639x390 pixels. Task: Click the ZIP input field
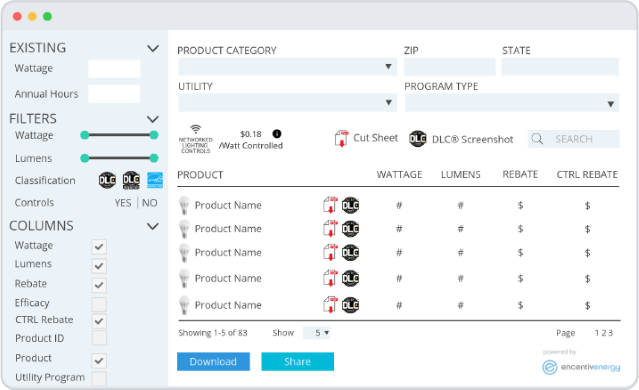click(450, 66)
